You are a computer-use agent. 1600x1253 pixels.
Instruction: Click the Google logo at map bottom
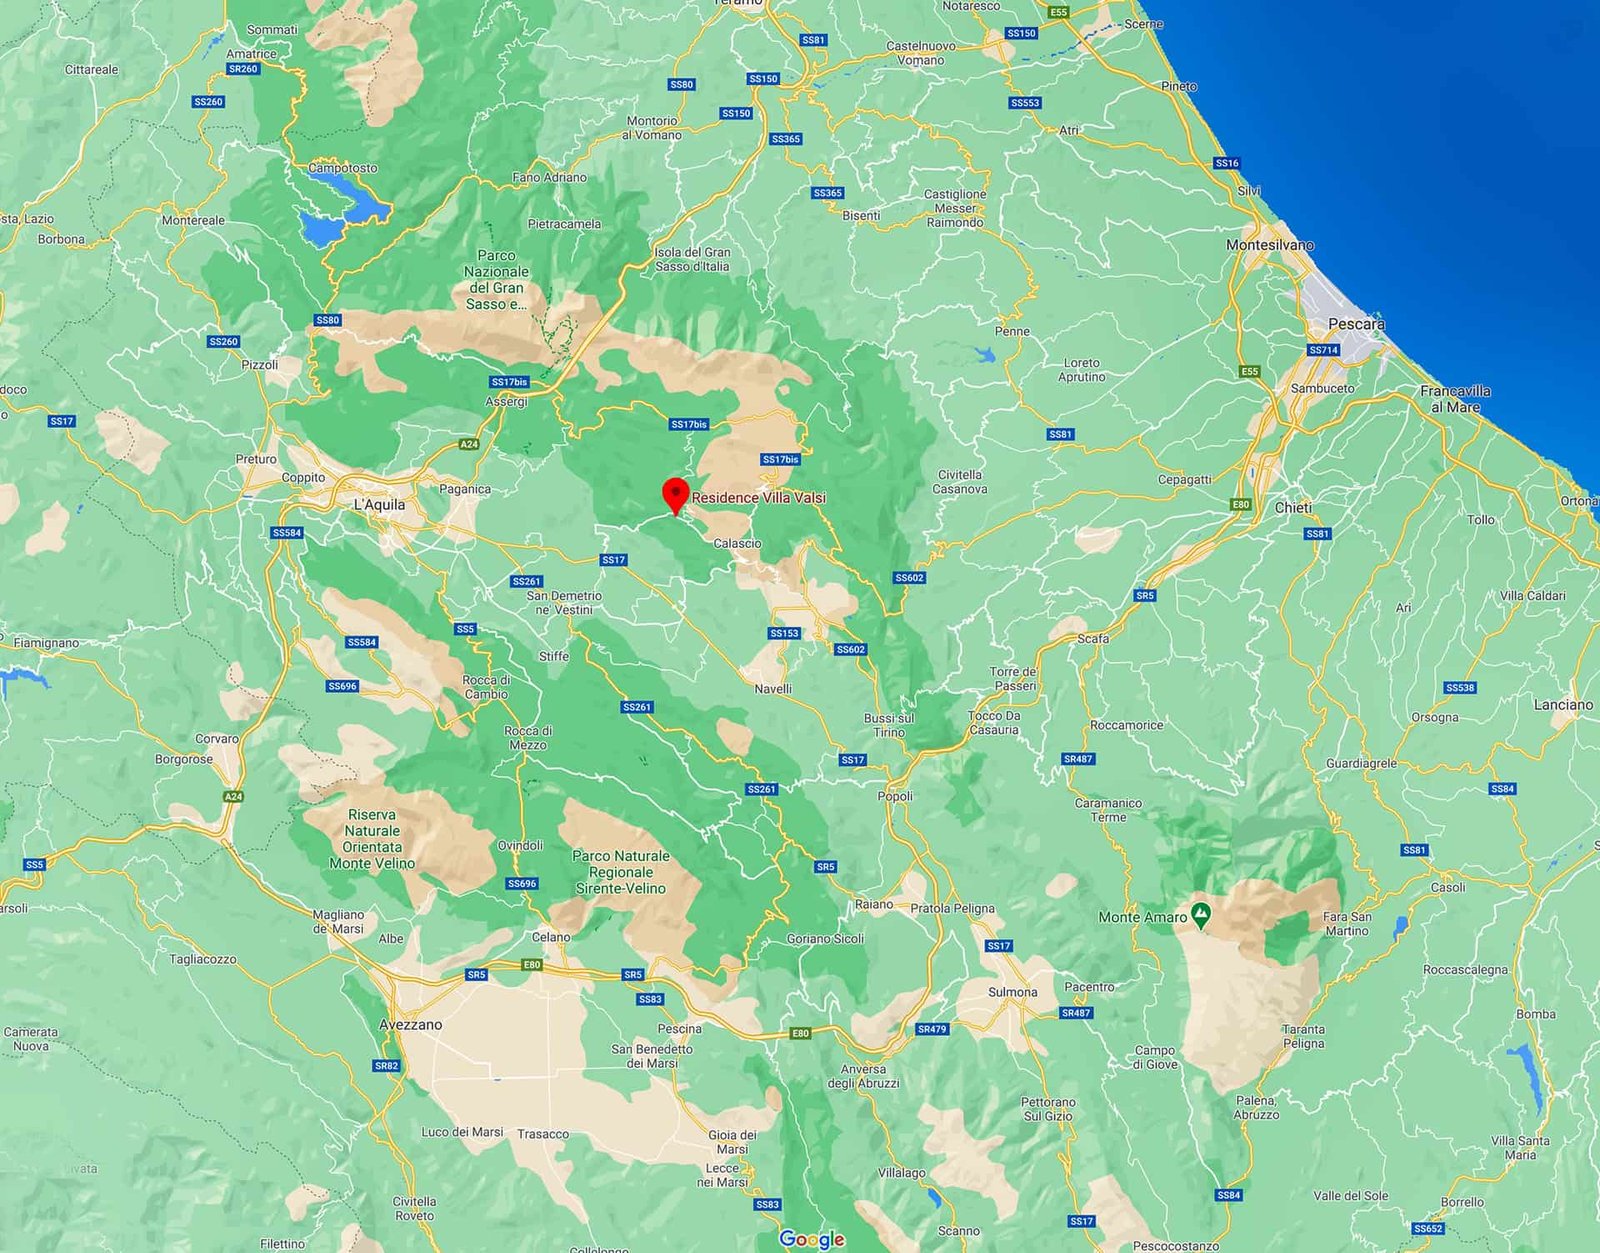[x=811, y=1239]
